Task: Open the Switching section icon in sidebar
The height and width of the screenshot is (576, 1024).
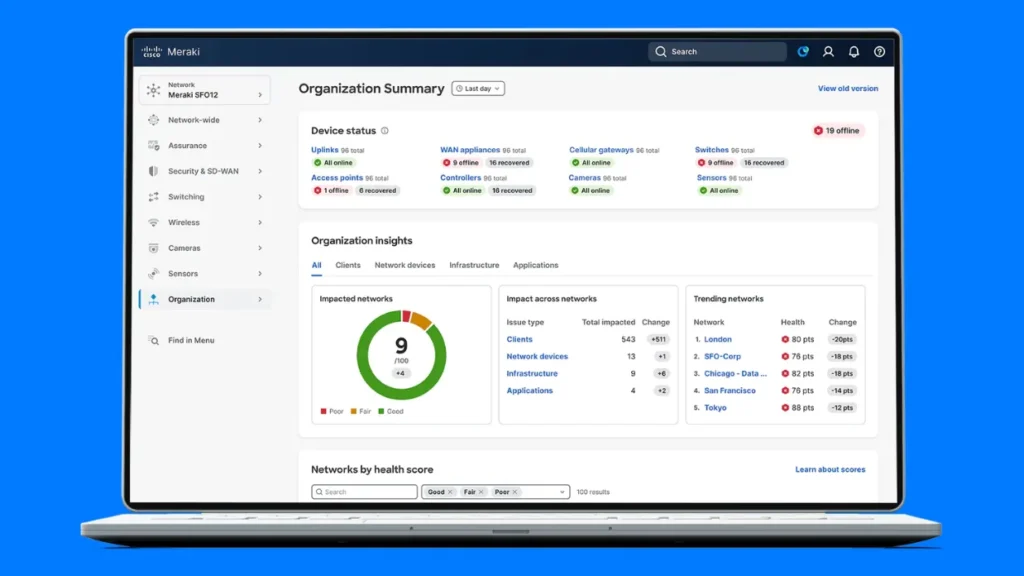Action: click(x=153, y=196)
